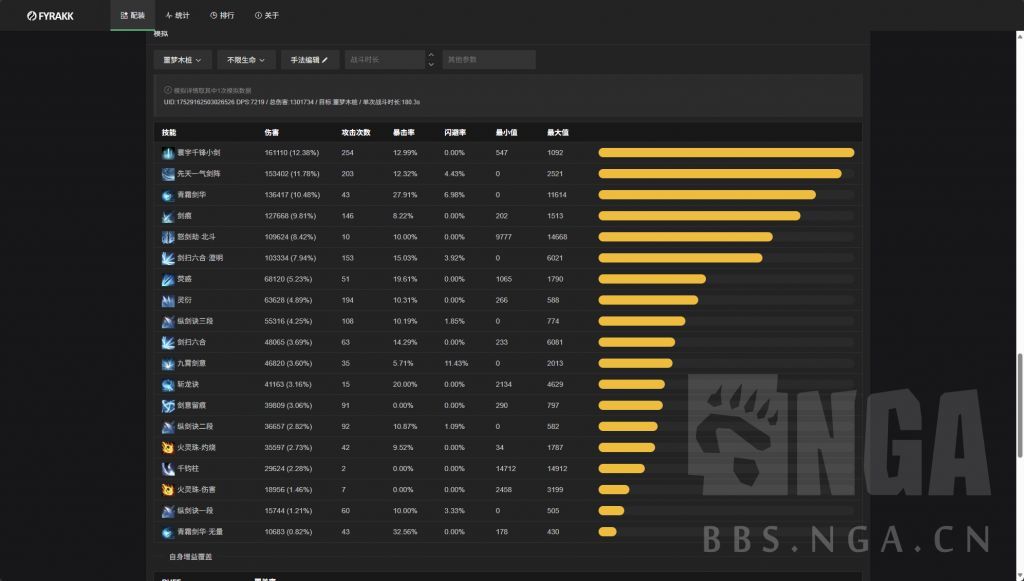Open the 关于 page link
Image resolution: width=1024 pixels, height=581 pixels.
tap(267, 16)
